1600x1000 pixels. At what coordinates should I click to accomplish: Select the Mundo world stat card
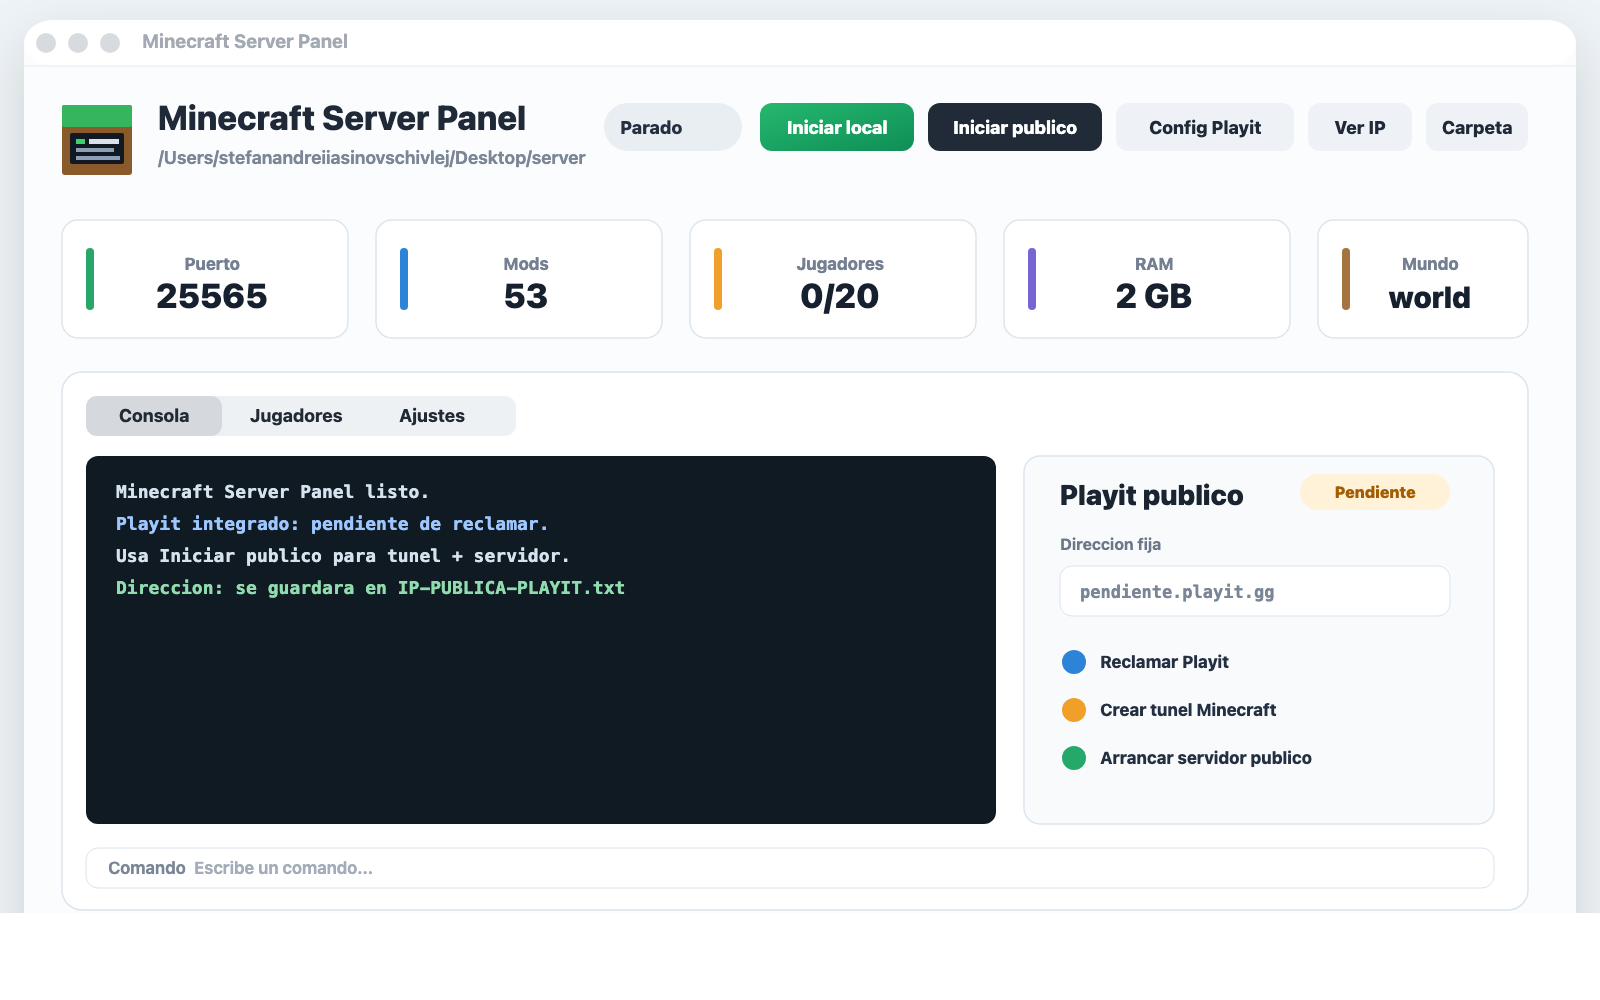pos(1423,279)
